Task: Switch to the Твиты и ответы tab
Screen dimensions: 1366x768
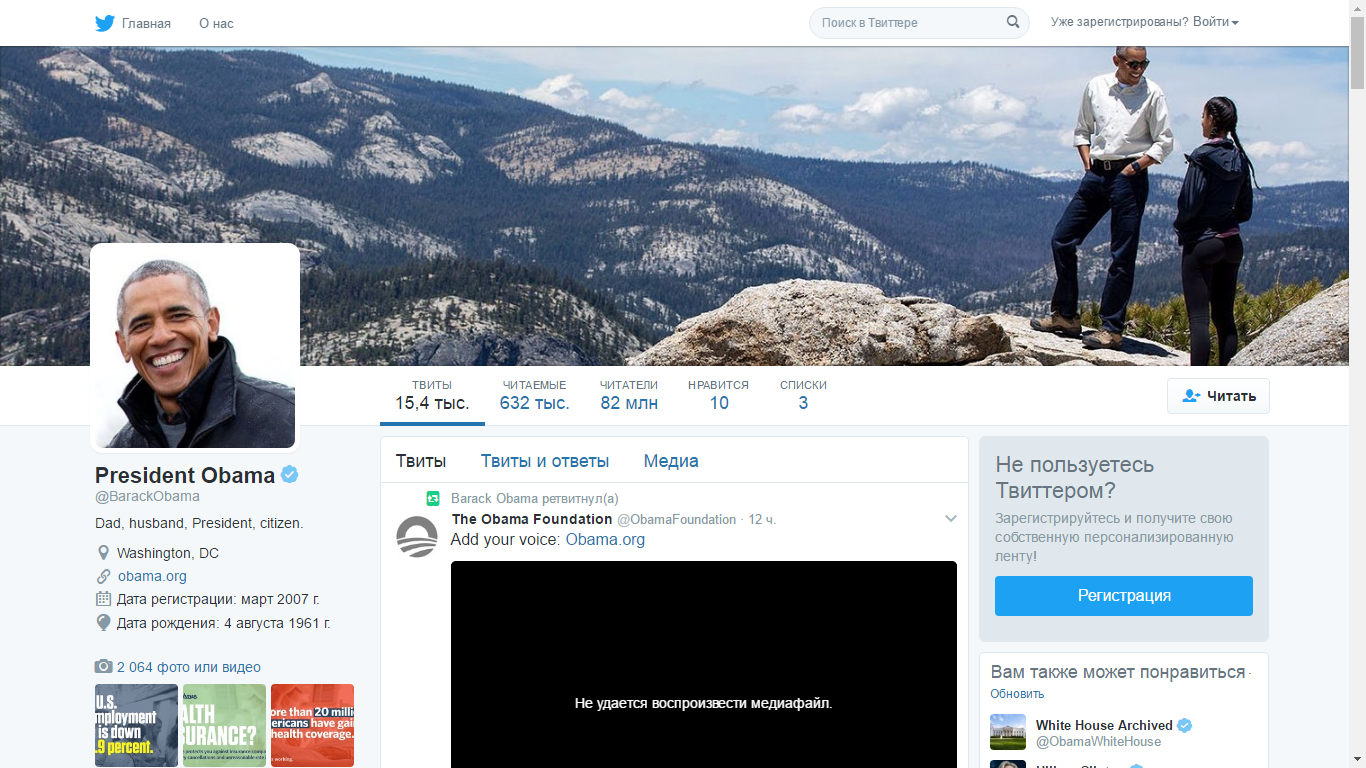Action: (545, 461)
